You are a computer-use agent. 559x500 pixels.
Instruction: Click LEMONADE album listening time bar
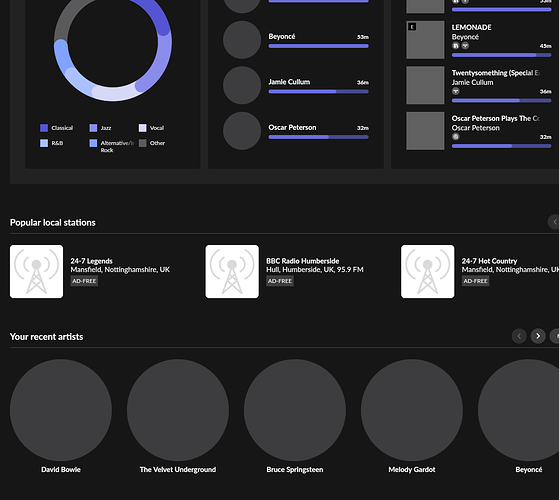tap(502, 55)
